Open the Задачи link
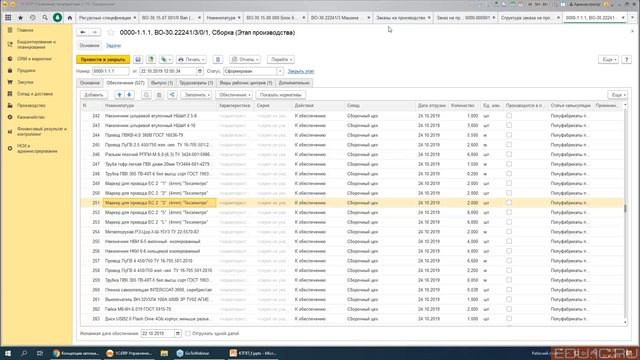 tap(113, 46)
